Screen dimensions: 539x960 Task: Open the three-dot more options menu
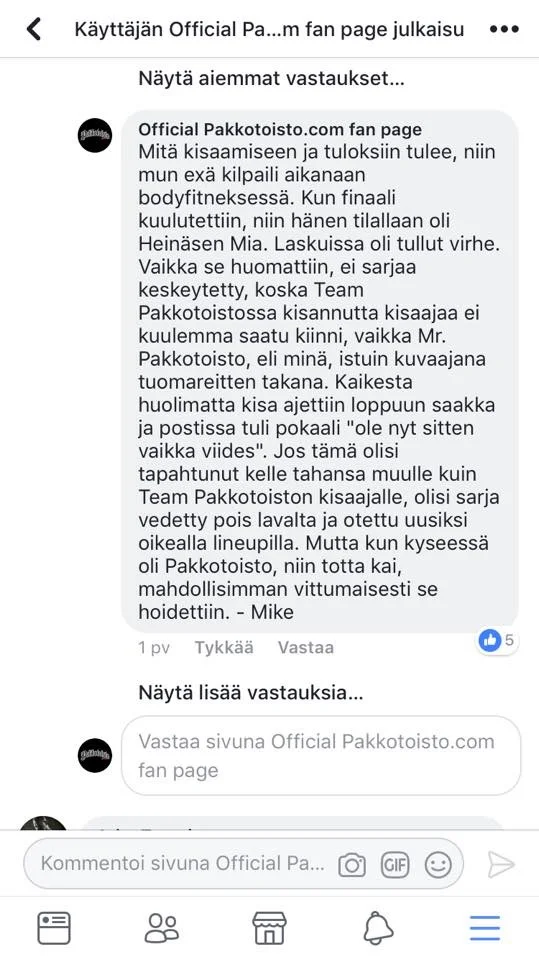tap(504, 29)
